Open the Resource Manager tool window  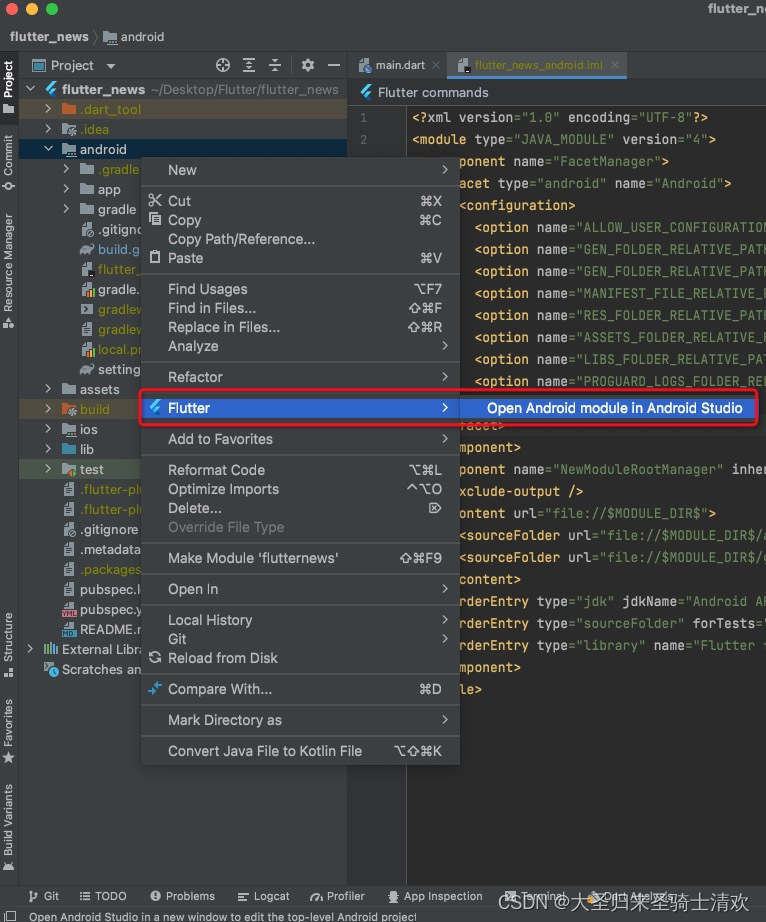8,270
